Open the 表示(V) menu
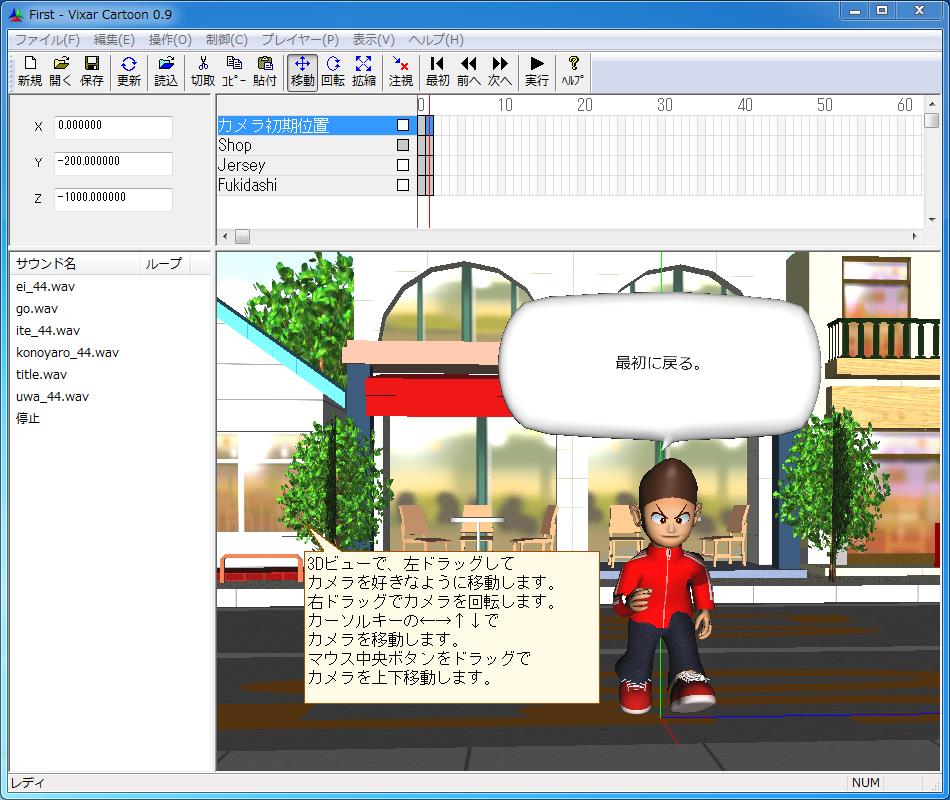This screenshot has height=800, width=950. pos(374,40)
